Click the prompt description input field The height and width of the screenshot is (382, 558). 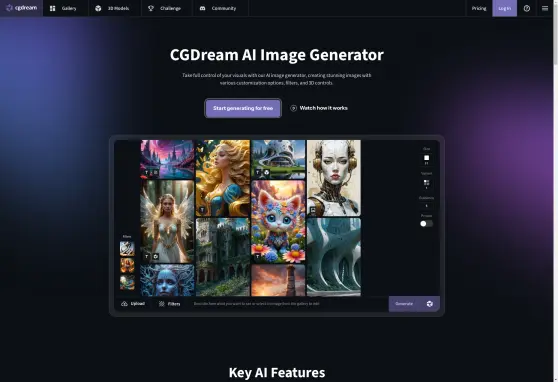point(288,304)
